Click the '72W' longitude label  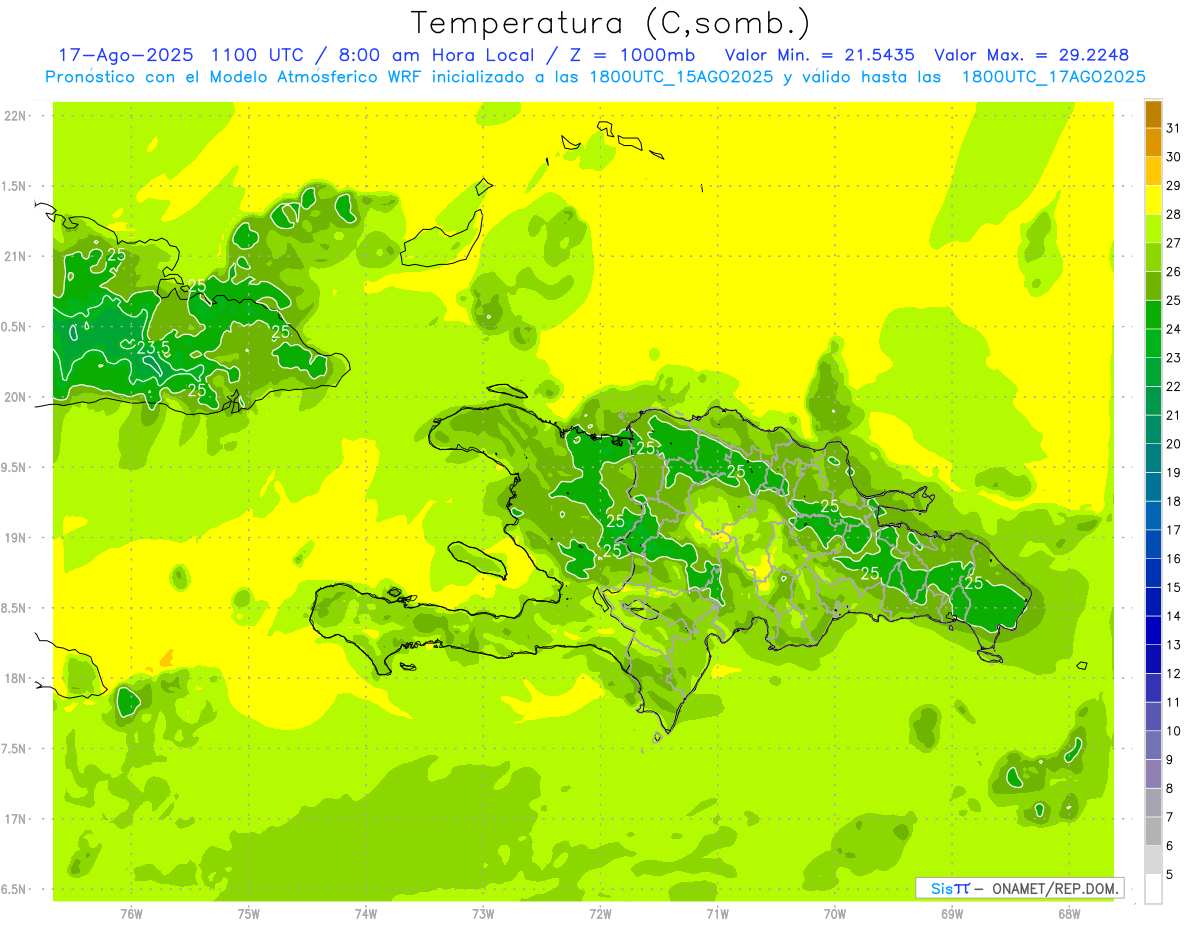click(600, 914)
